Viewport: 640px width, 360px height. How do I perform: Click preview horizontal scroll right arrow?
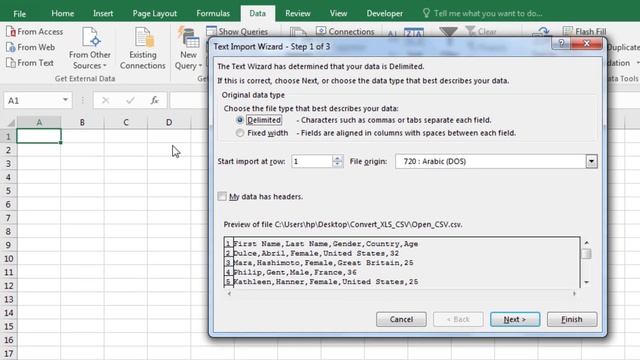click(x=574, y=293)
